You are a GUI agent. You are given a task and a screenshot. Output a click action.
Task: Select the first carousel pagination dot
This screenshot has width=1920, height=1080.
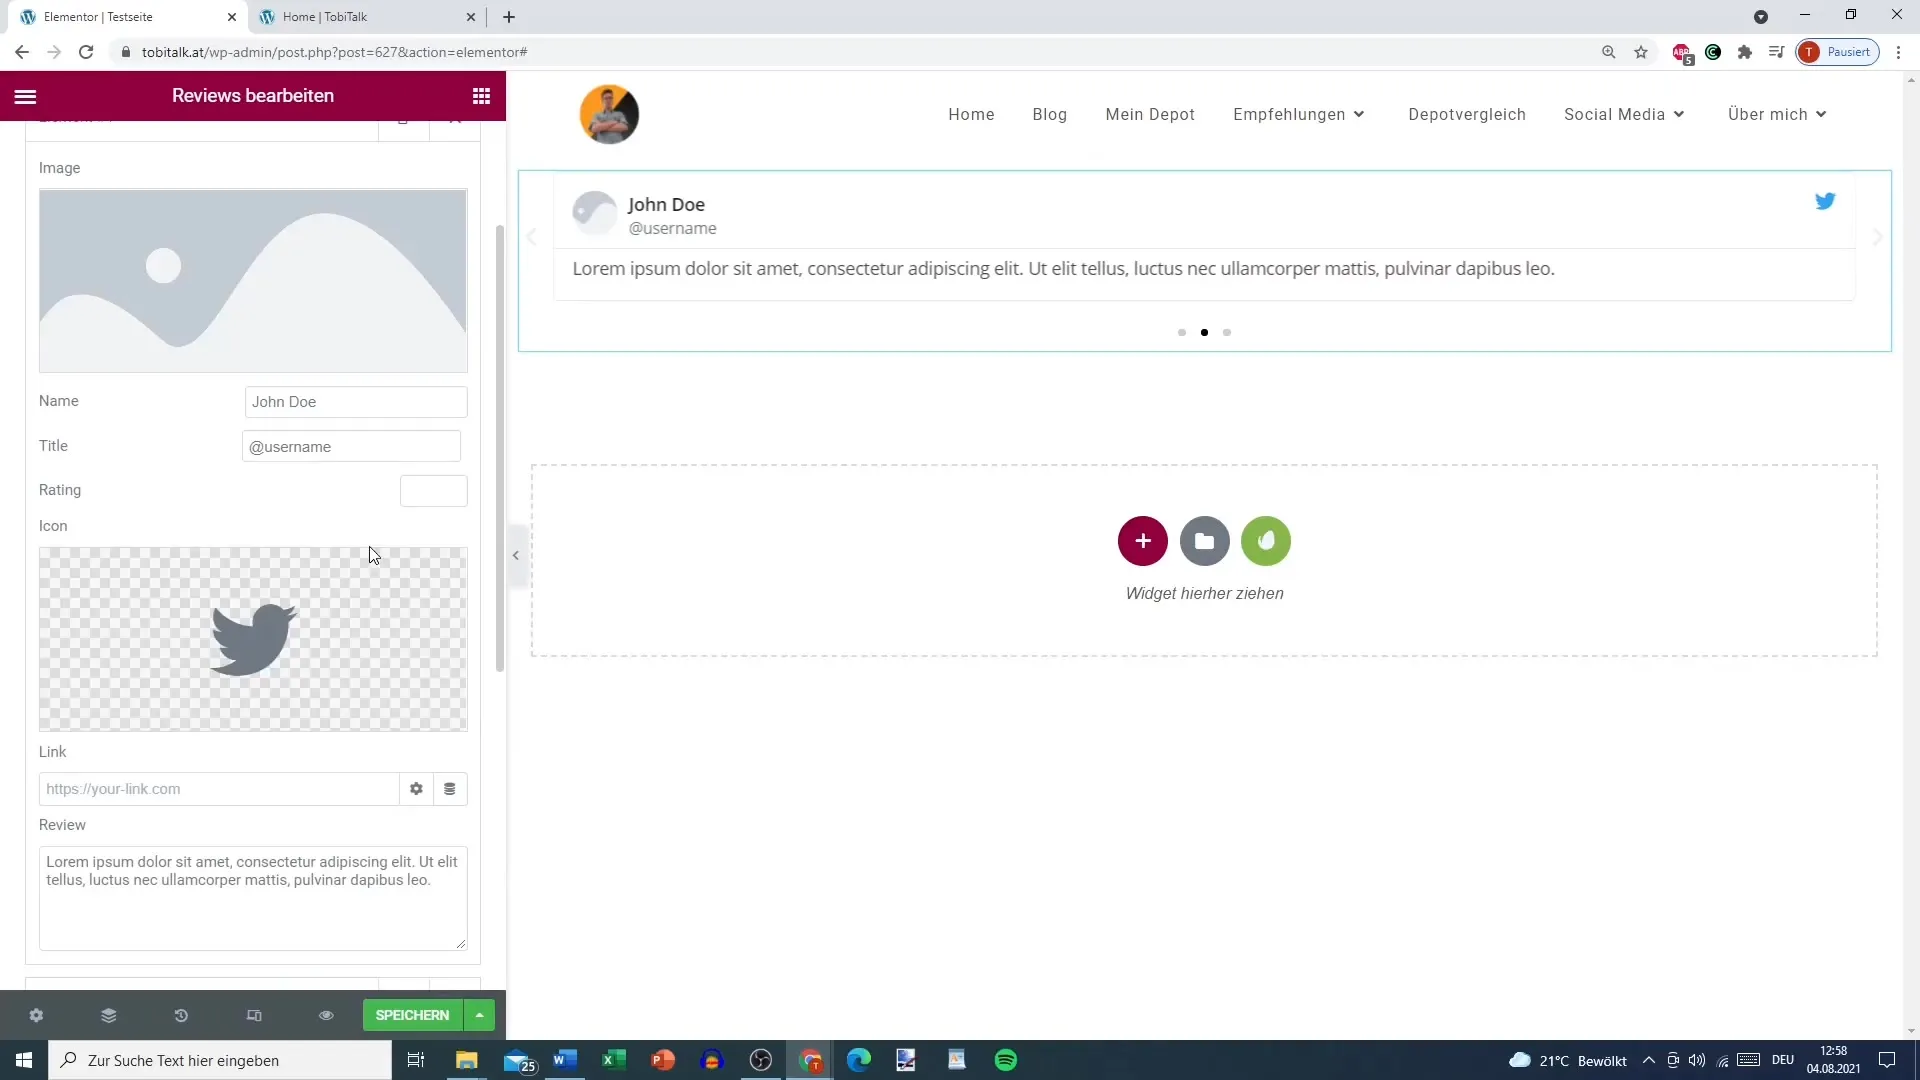point(1182,332)
